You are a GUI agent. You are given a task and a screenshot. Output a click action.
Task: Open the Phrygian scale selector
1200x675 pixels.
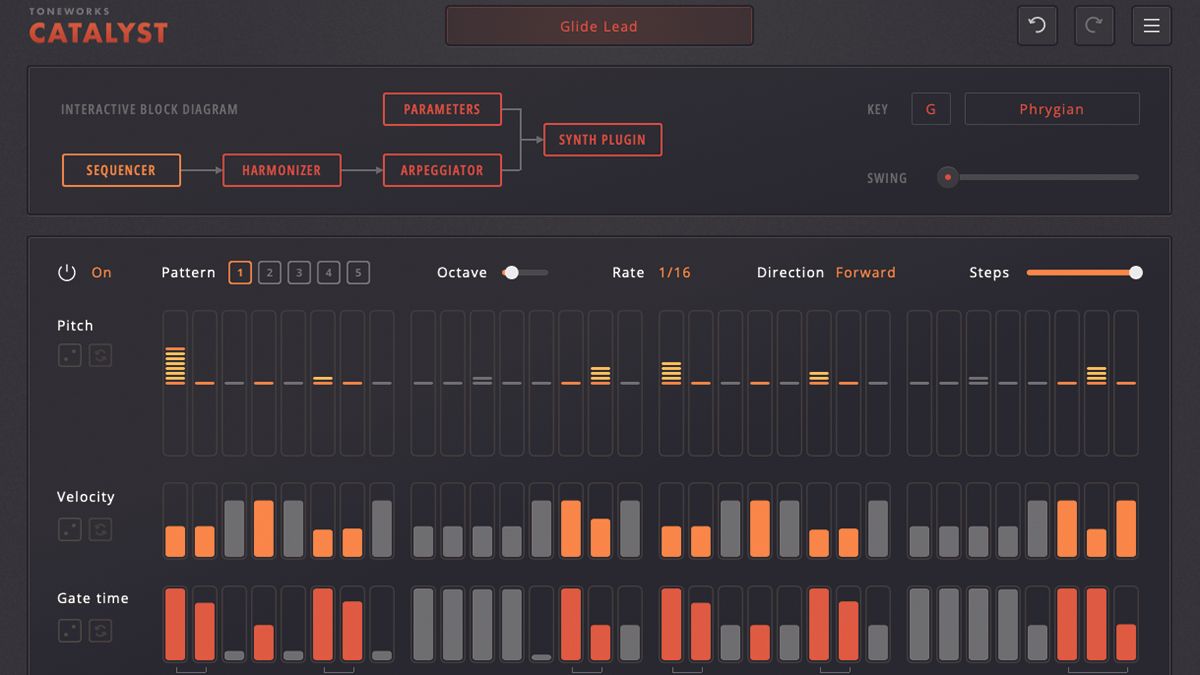point(1051,109)
